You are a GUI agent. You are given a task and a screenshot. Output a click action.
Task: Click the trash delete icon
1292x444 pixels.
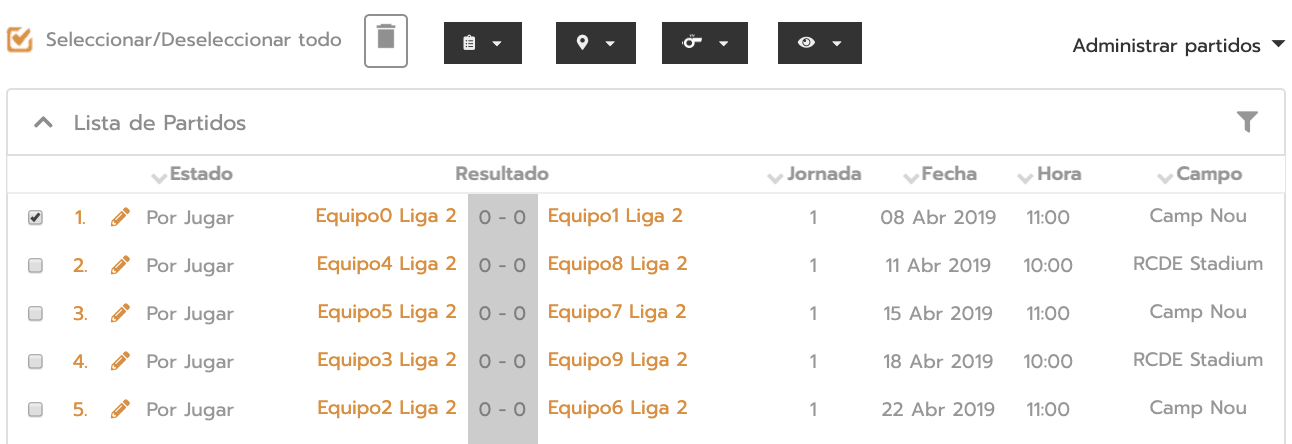[386, 41]
